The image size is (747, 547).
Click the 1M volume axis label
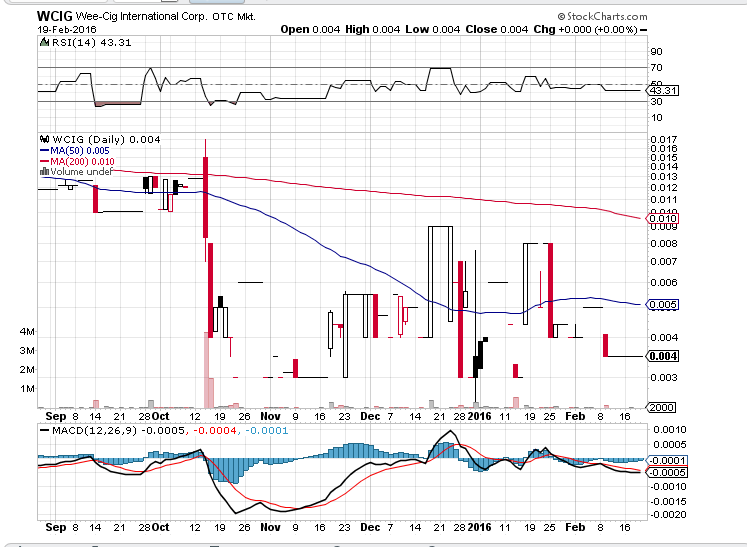tap(27, 389)
